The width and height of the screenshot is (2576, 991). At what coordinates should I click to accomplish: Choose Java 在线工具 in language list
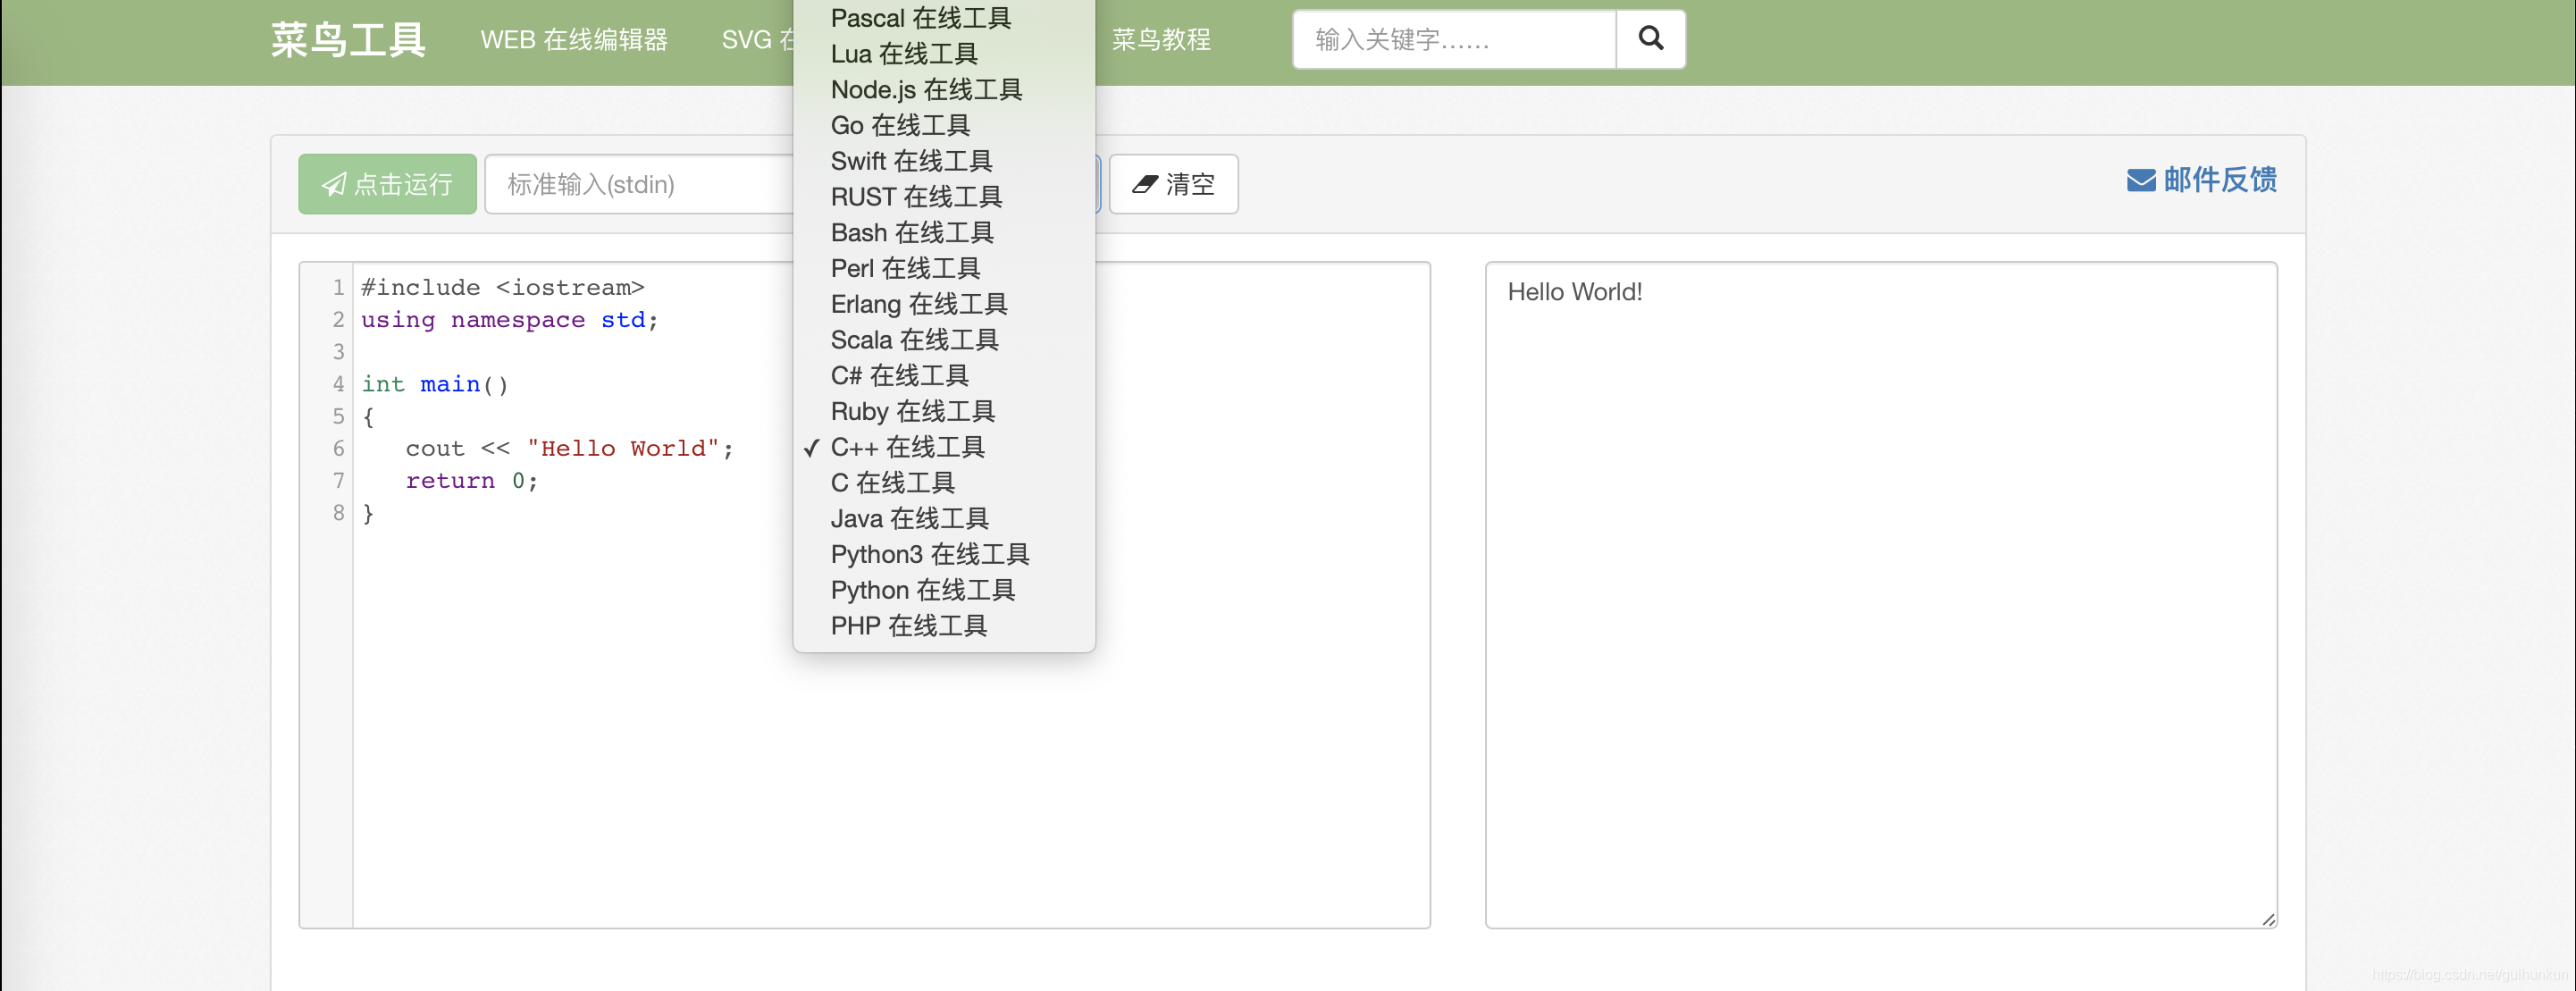pos(909,518)
